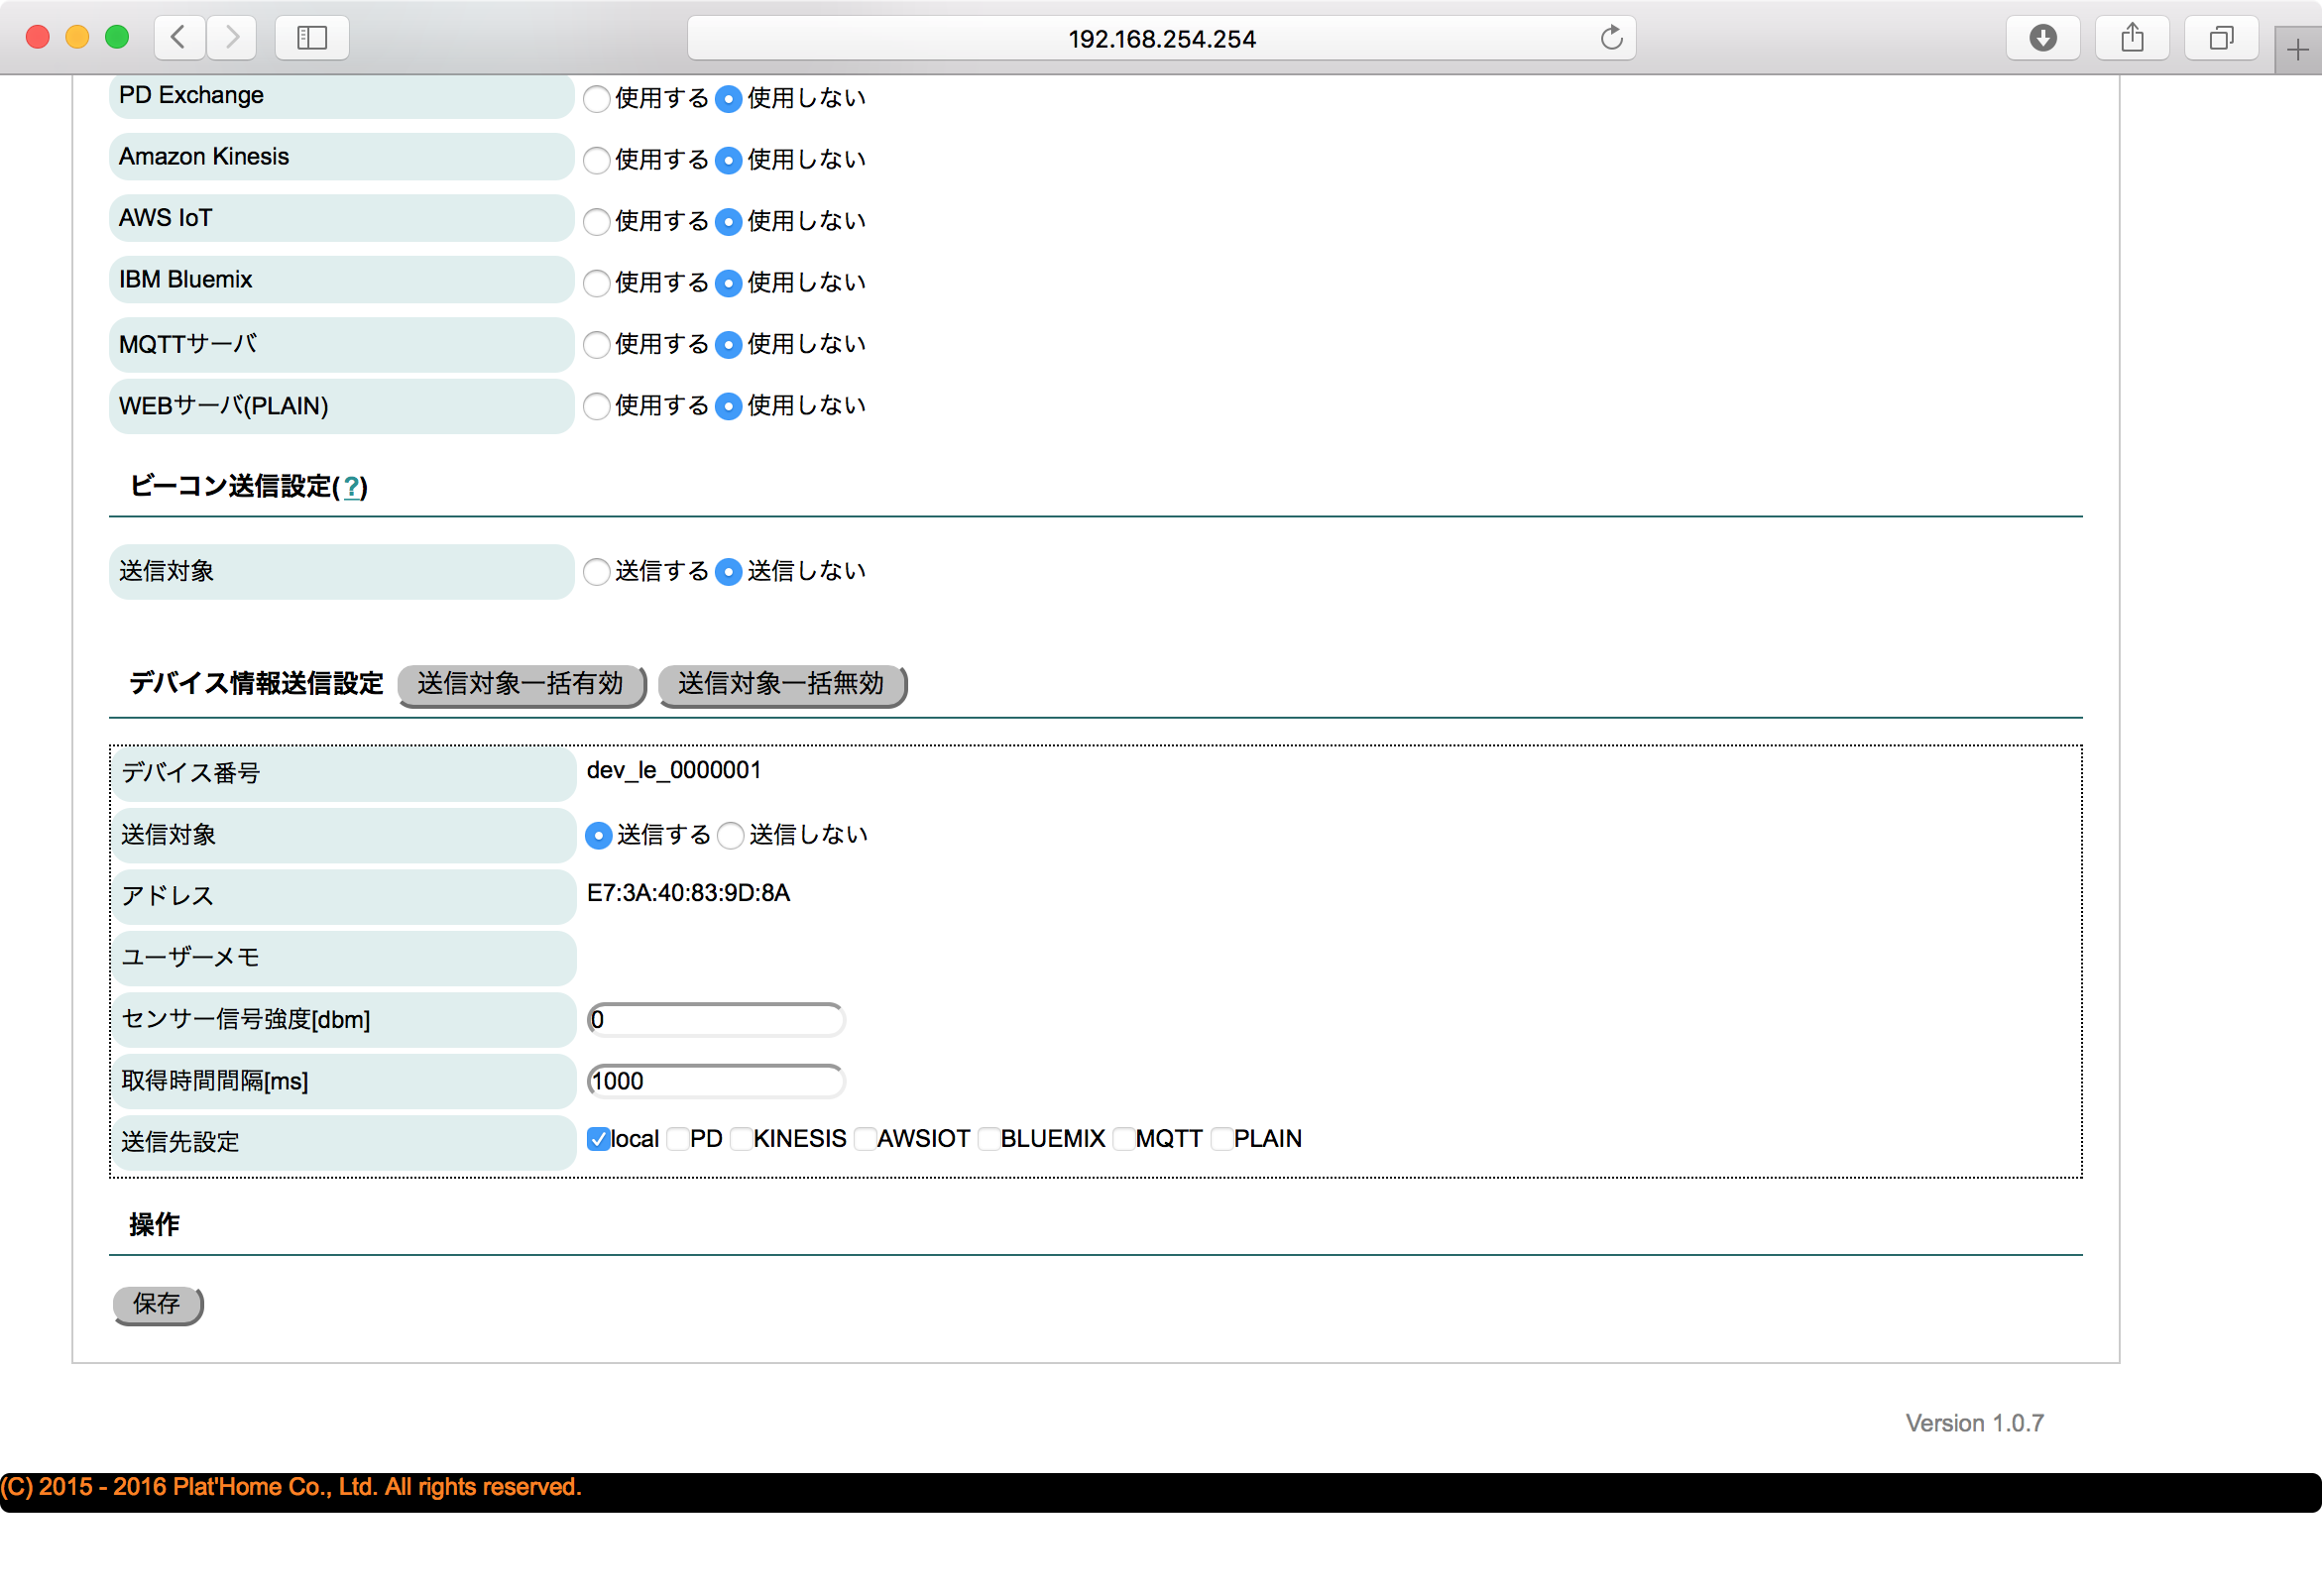Select 使用しない for IBM Bluemix
2322x1596 pixels.
click(729, 283)
